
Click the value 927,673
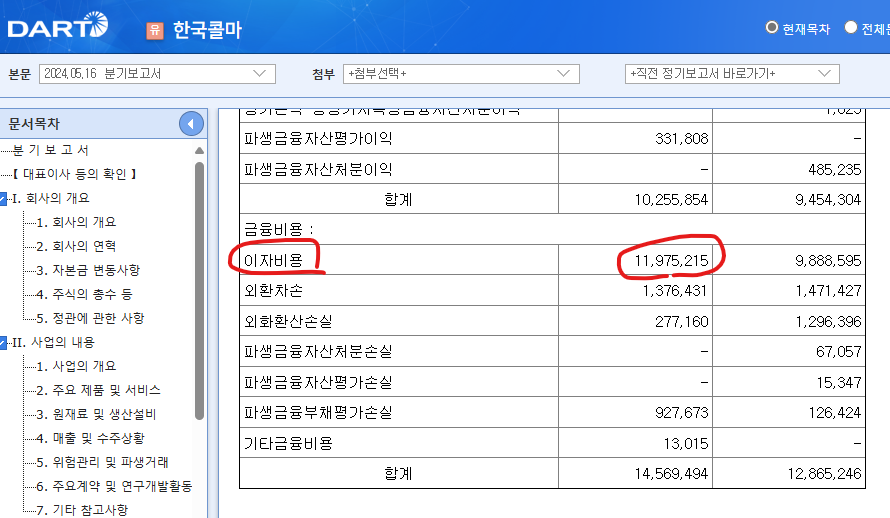coord(682,412)
